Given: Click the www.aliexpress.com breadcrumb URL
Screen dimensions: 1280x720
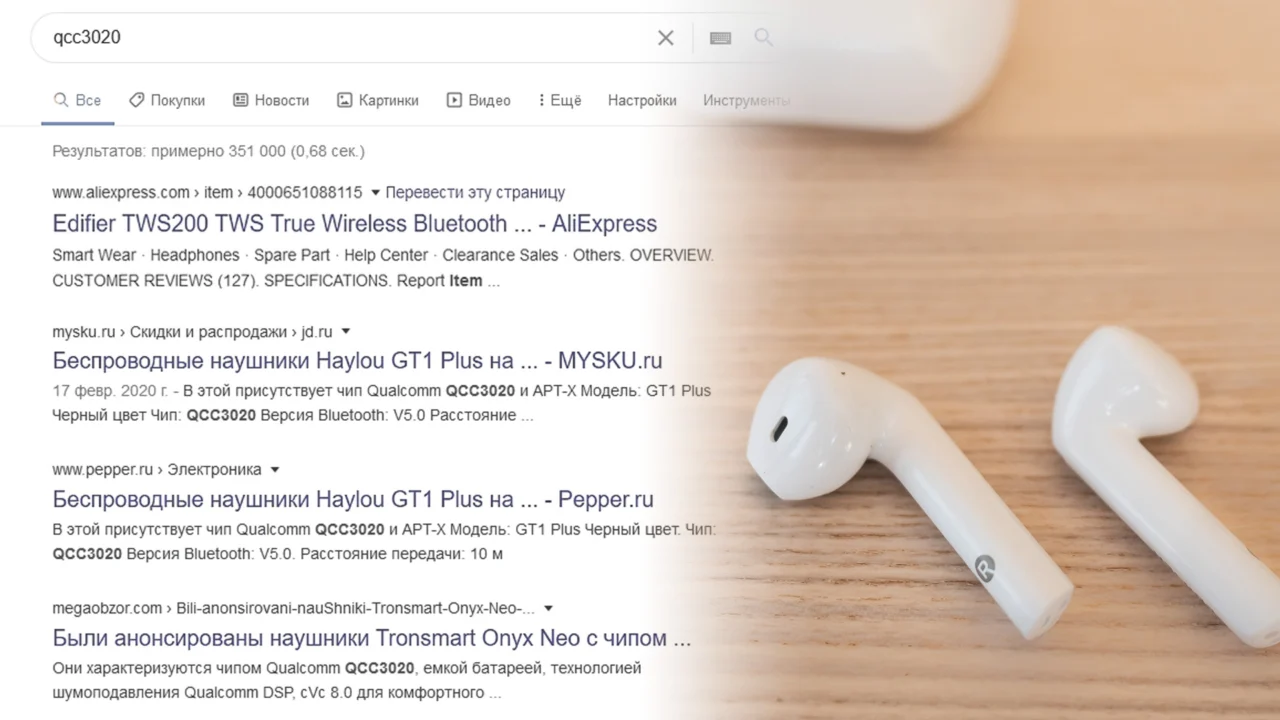Looking at the screenshot, I should pos(207,192).
